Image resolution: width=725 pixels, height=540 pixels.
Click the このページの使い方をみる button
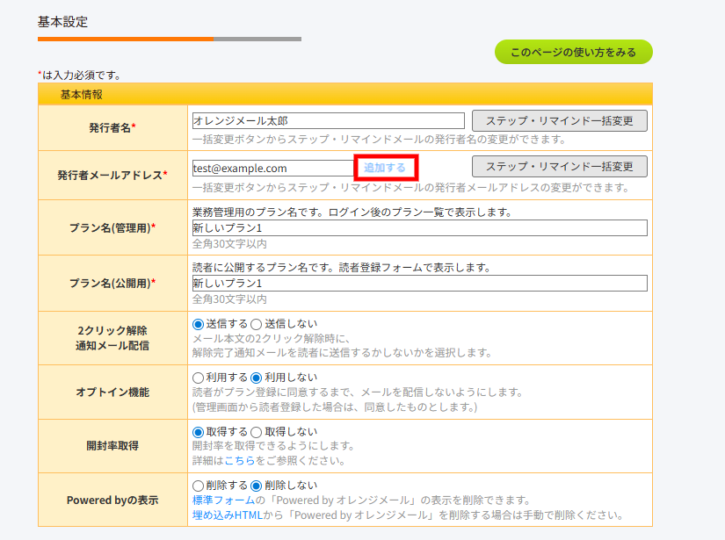pyautogui.click(x=573, y=52)
